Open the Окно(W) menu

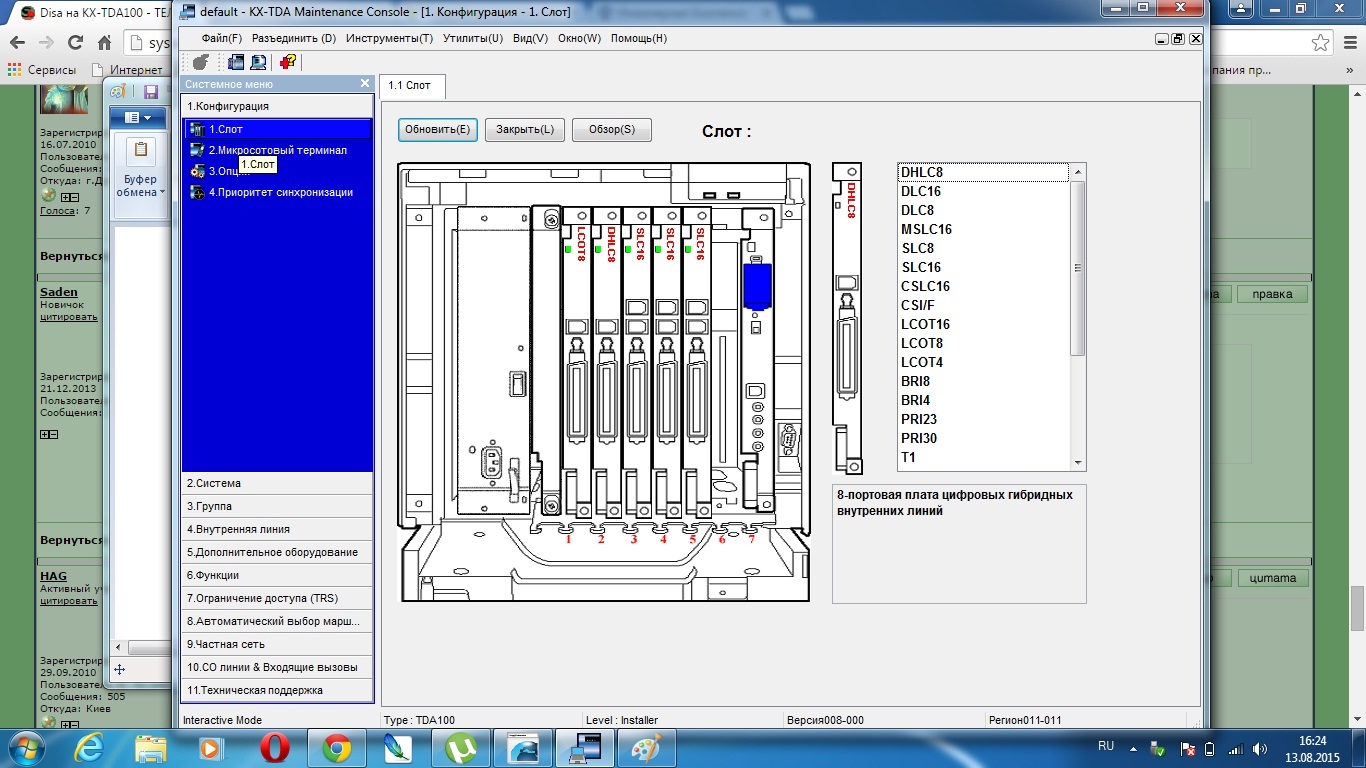point(579,38)
